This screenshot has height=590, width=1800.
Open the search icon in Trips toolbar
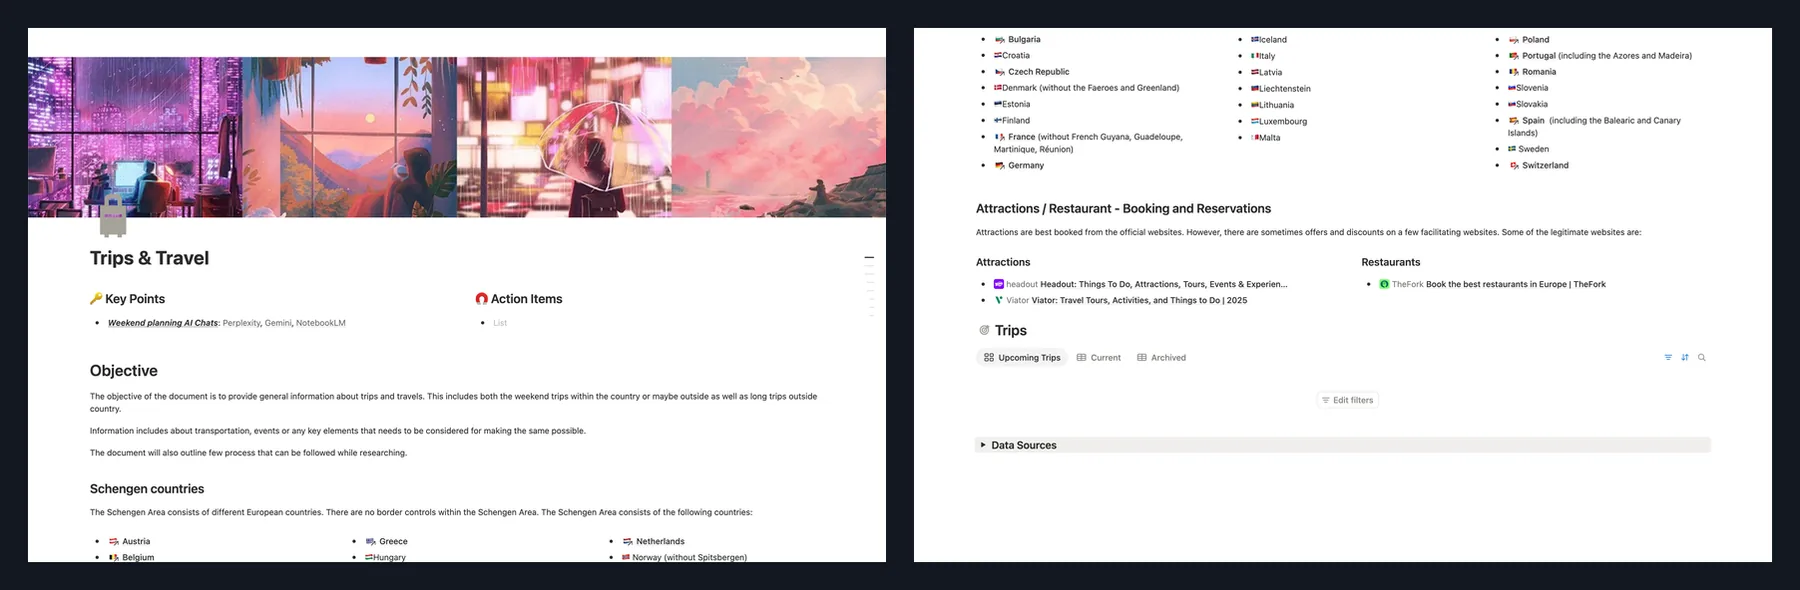click(x=1702, y=357)
